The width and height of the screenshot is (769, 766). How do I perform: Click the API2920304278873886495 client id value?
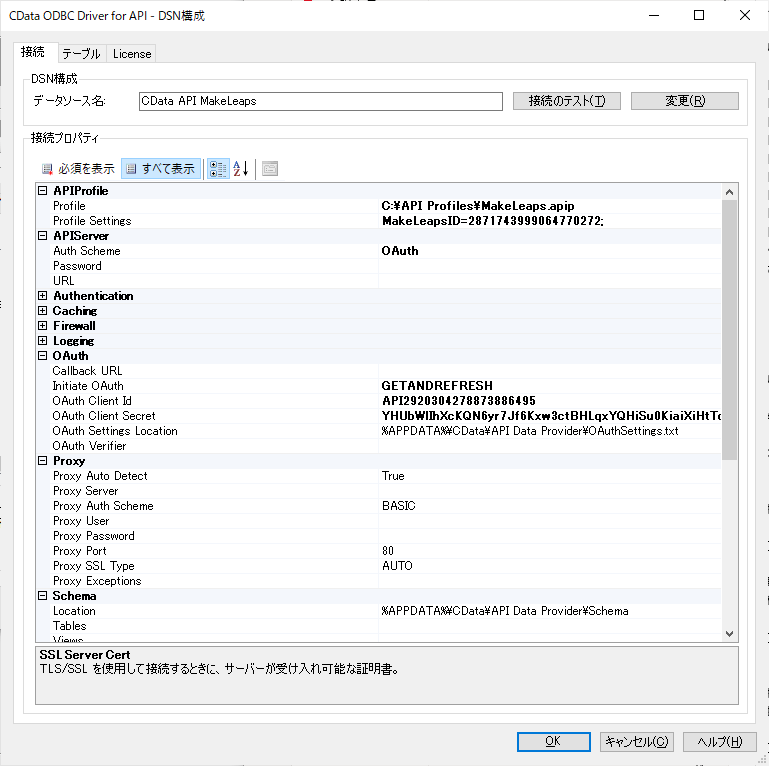pos(459,401)
